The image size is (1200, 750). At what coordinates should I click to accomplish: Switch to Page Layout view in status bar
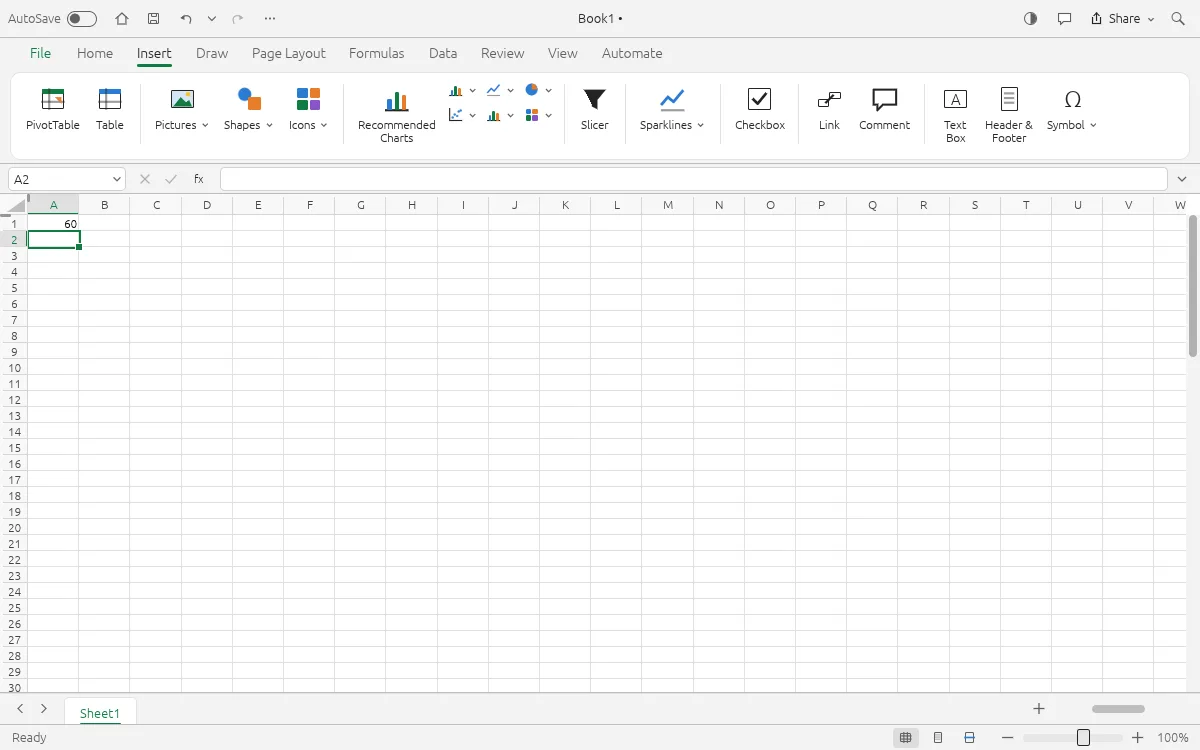pos(938,738)
